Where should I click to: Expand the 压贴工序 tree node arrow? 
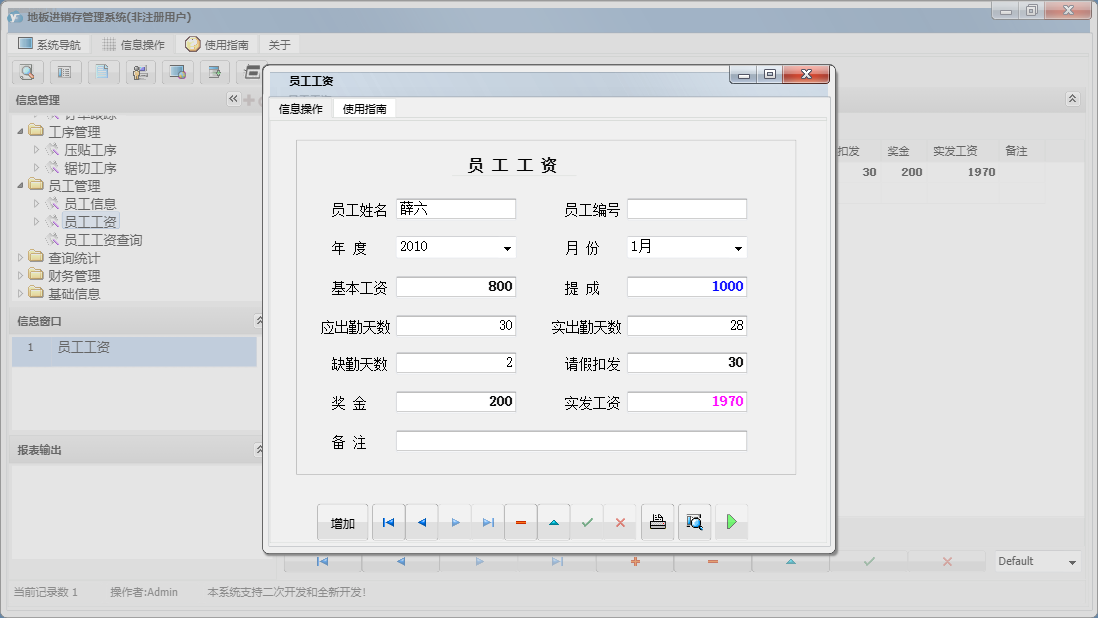(36, 149)
